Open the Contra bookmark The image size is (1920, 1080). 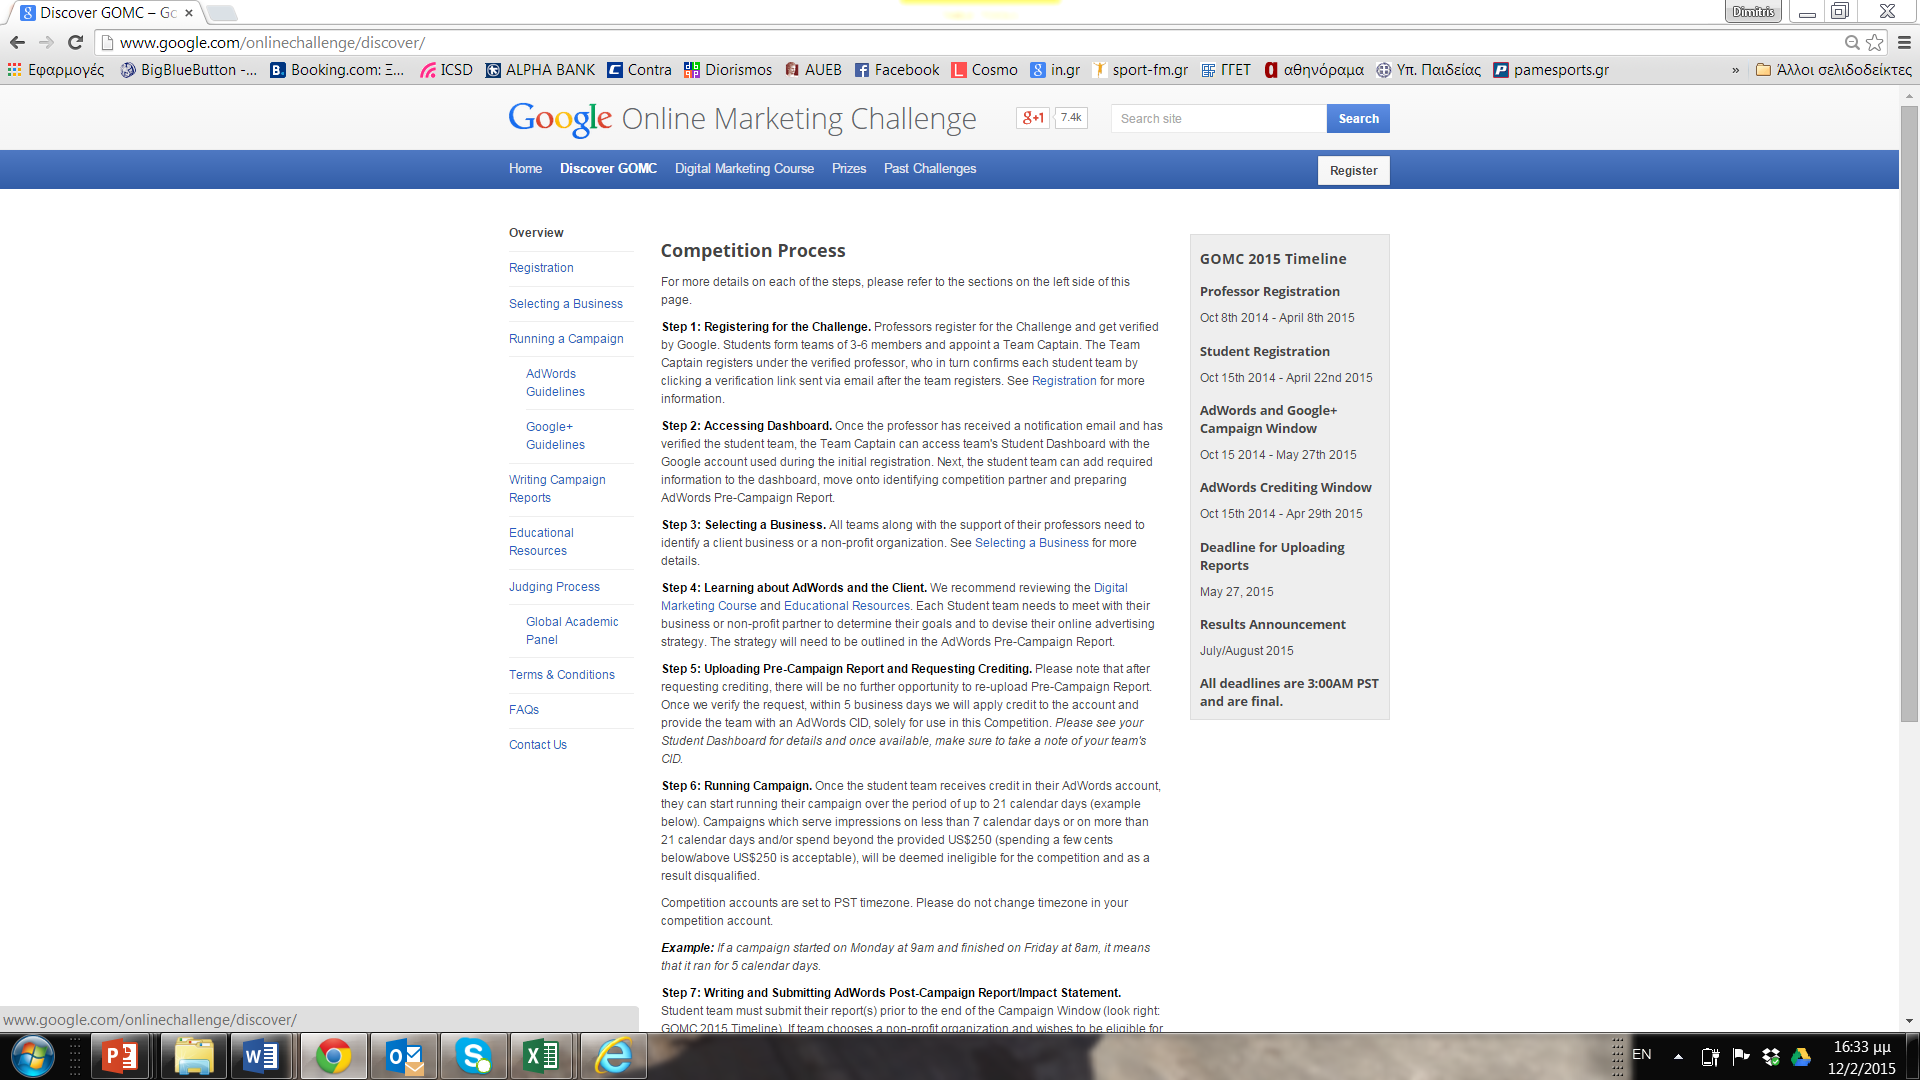point(639,70)
